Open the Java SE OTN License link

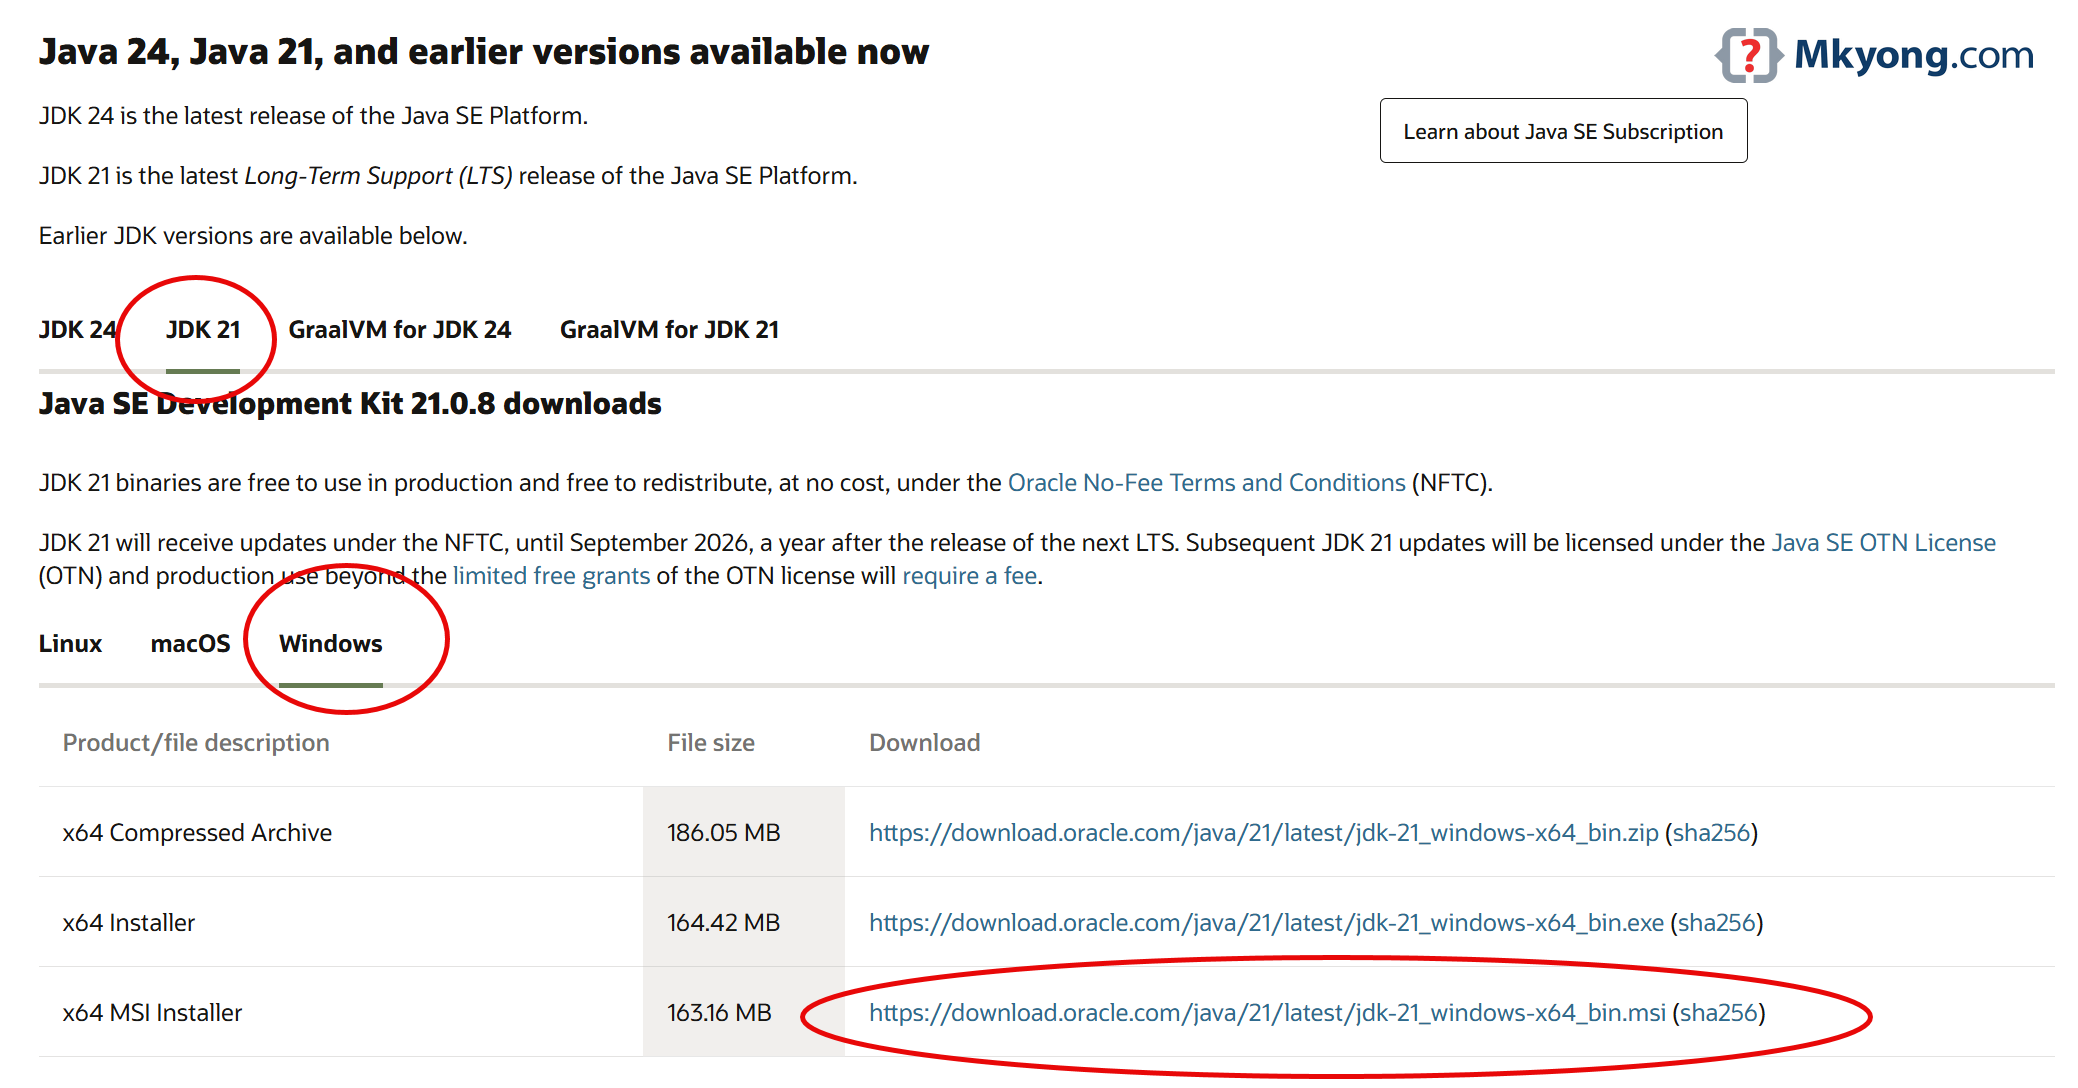(1884, 543)
